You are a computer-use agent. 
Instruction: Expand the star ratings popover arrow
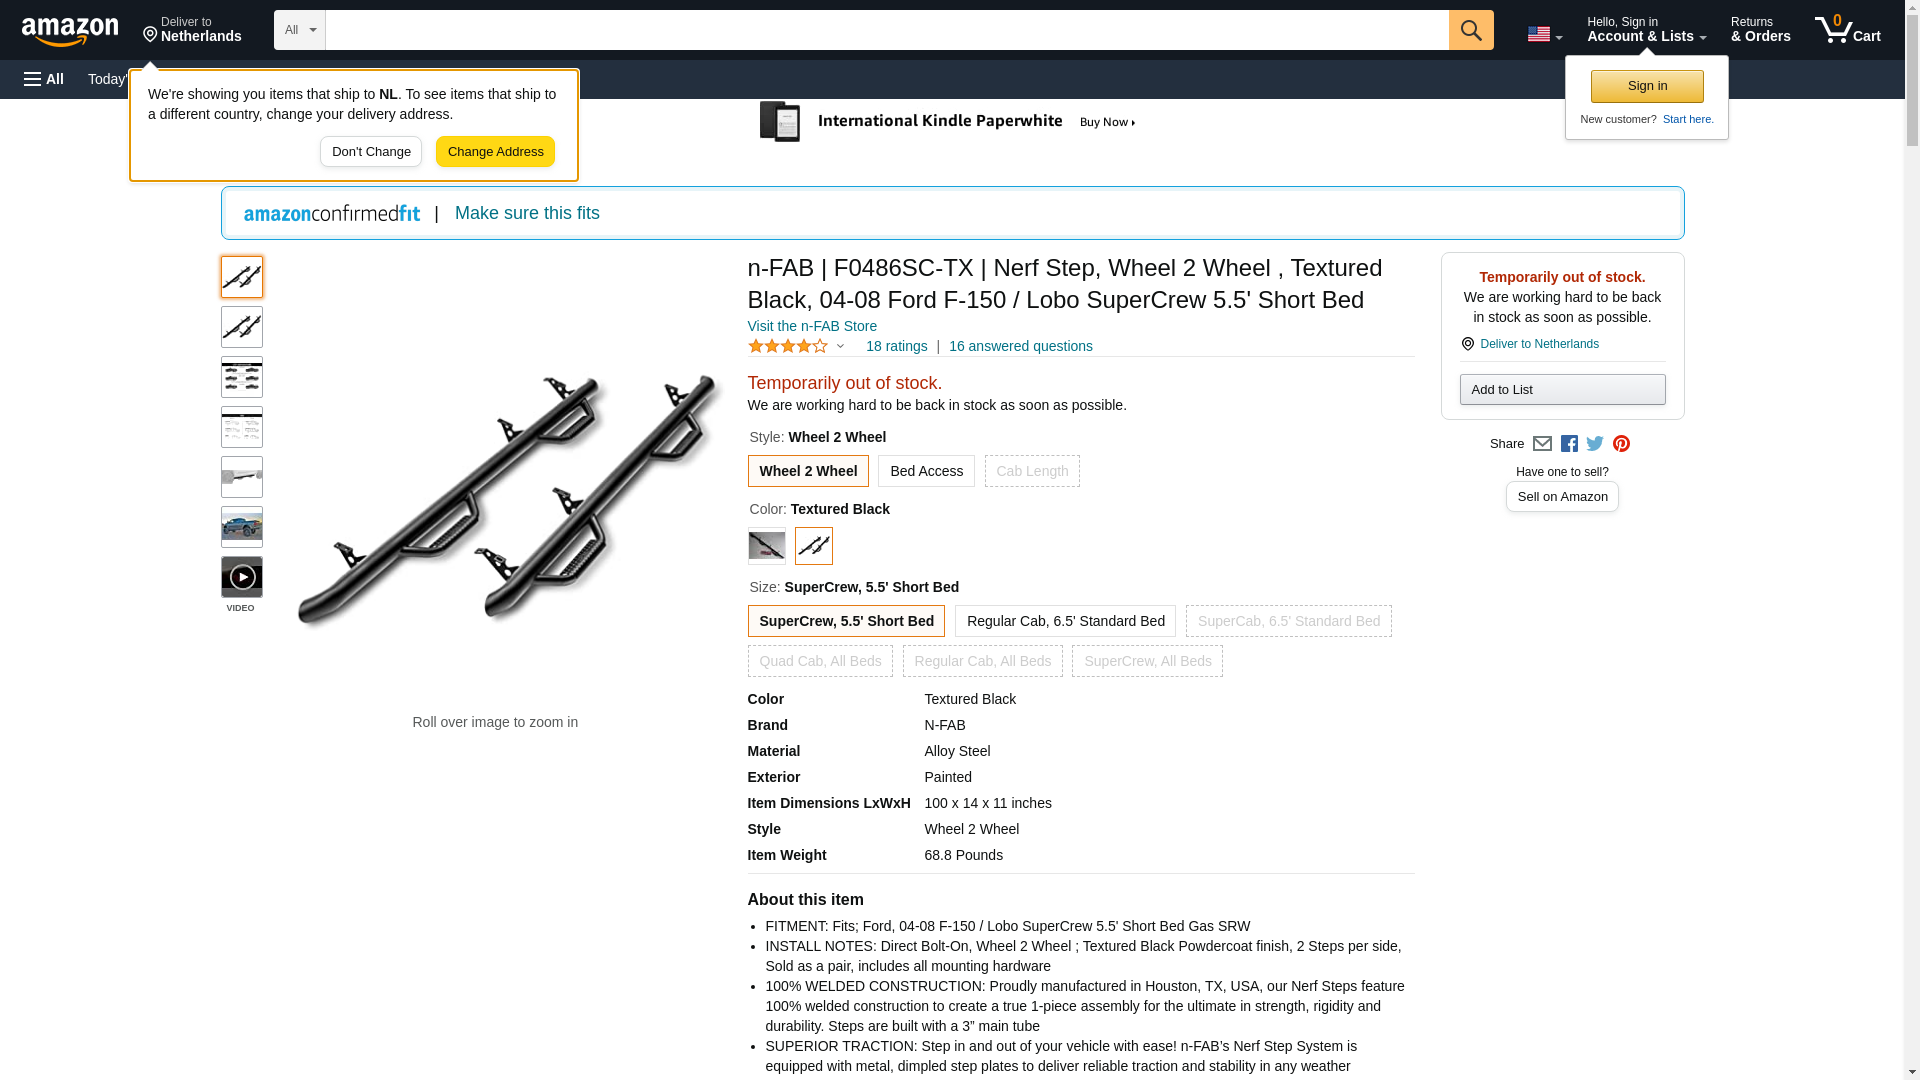click(x=840, y=347)
